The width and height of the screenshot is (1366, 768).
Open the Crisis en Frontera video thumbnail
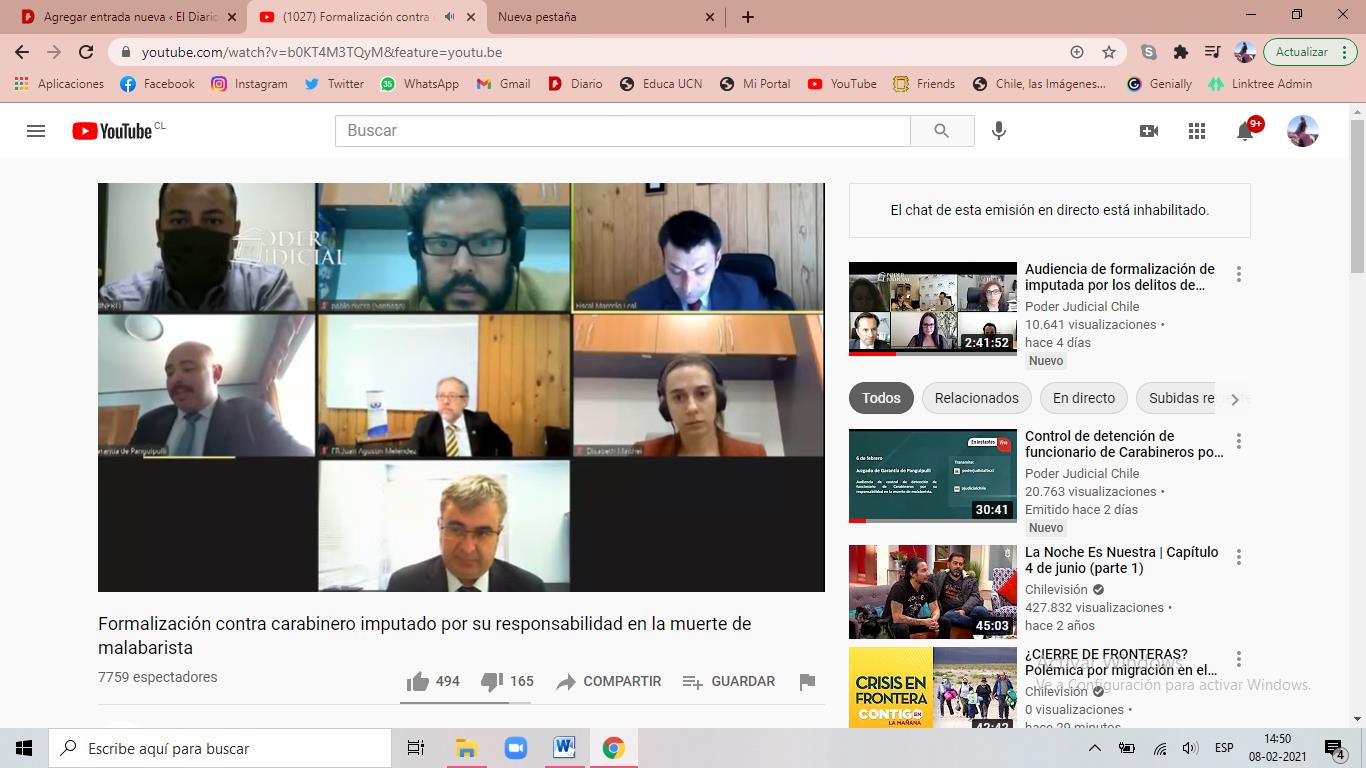point(933,687)
